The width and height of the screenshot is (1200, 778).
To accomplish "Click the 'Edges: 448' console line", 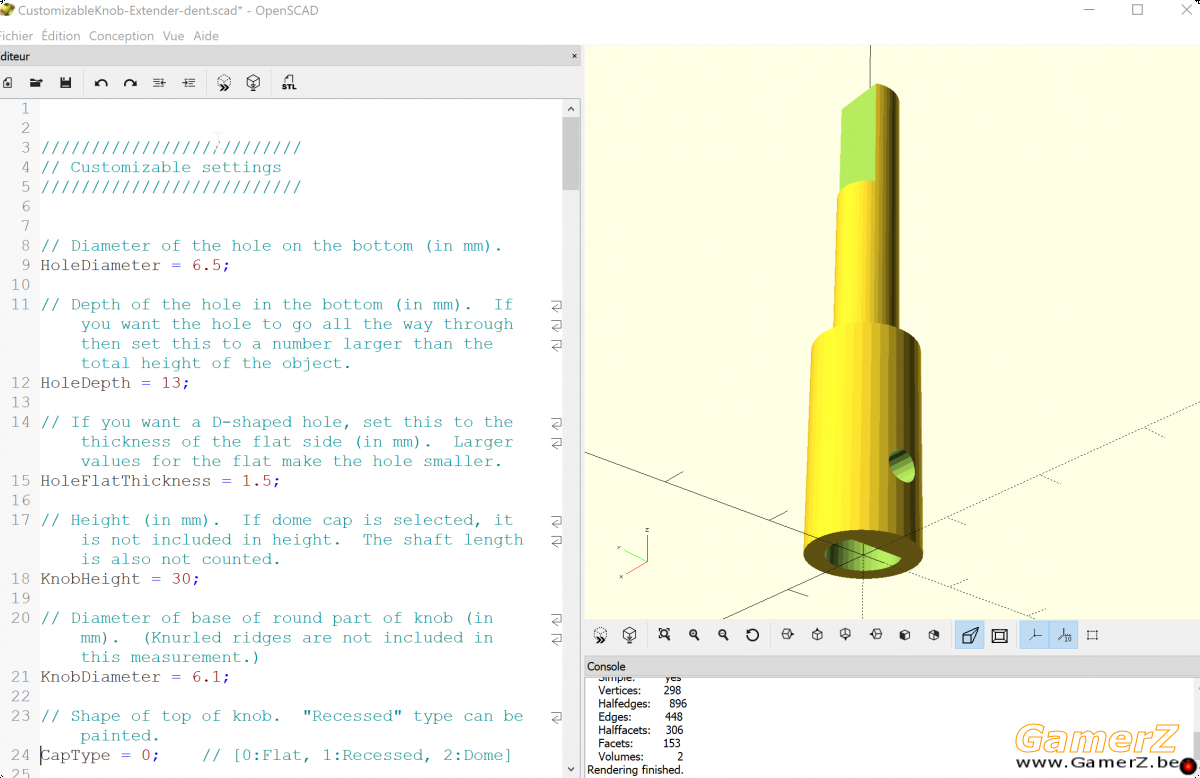I will 640,717.
